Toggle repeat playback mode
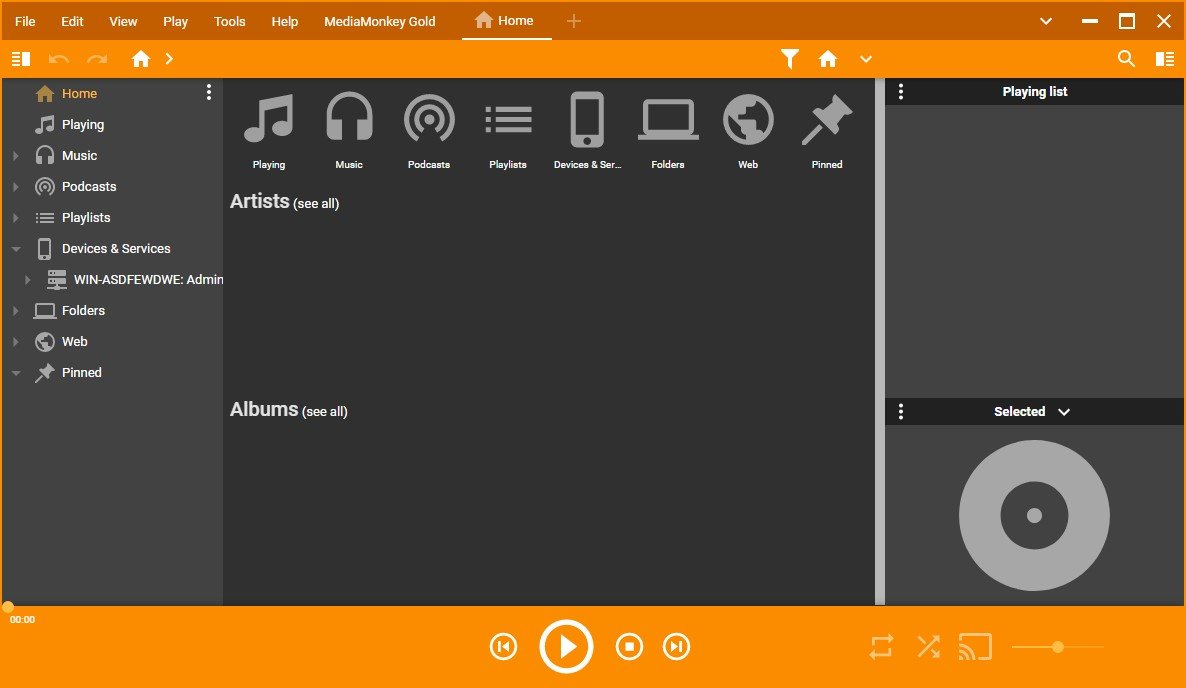This screenshot has width=1186, height=688. coord(881,647)
